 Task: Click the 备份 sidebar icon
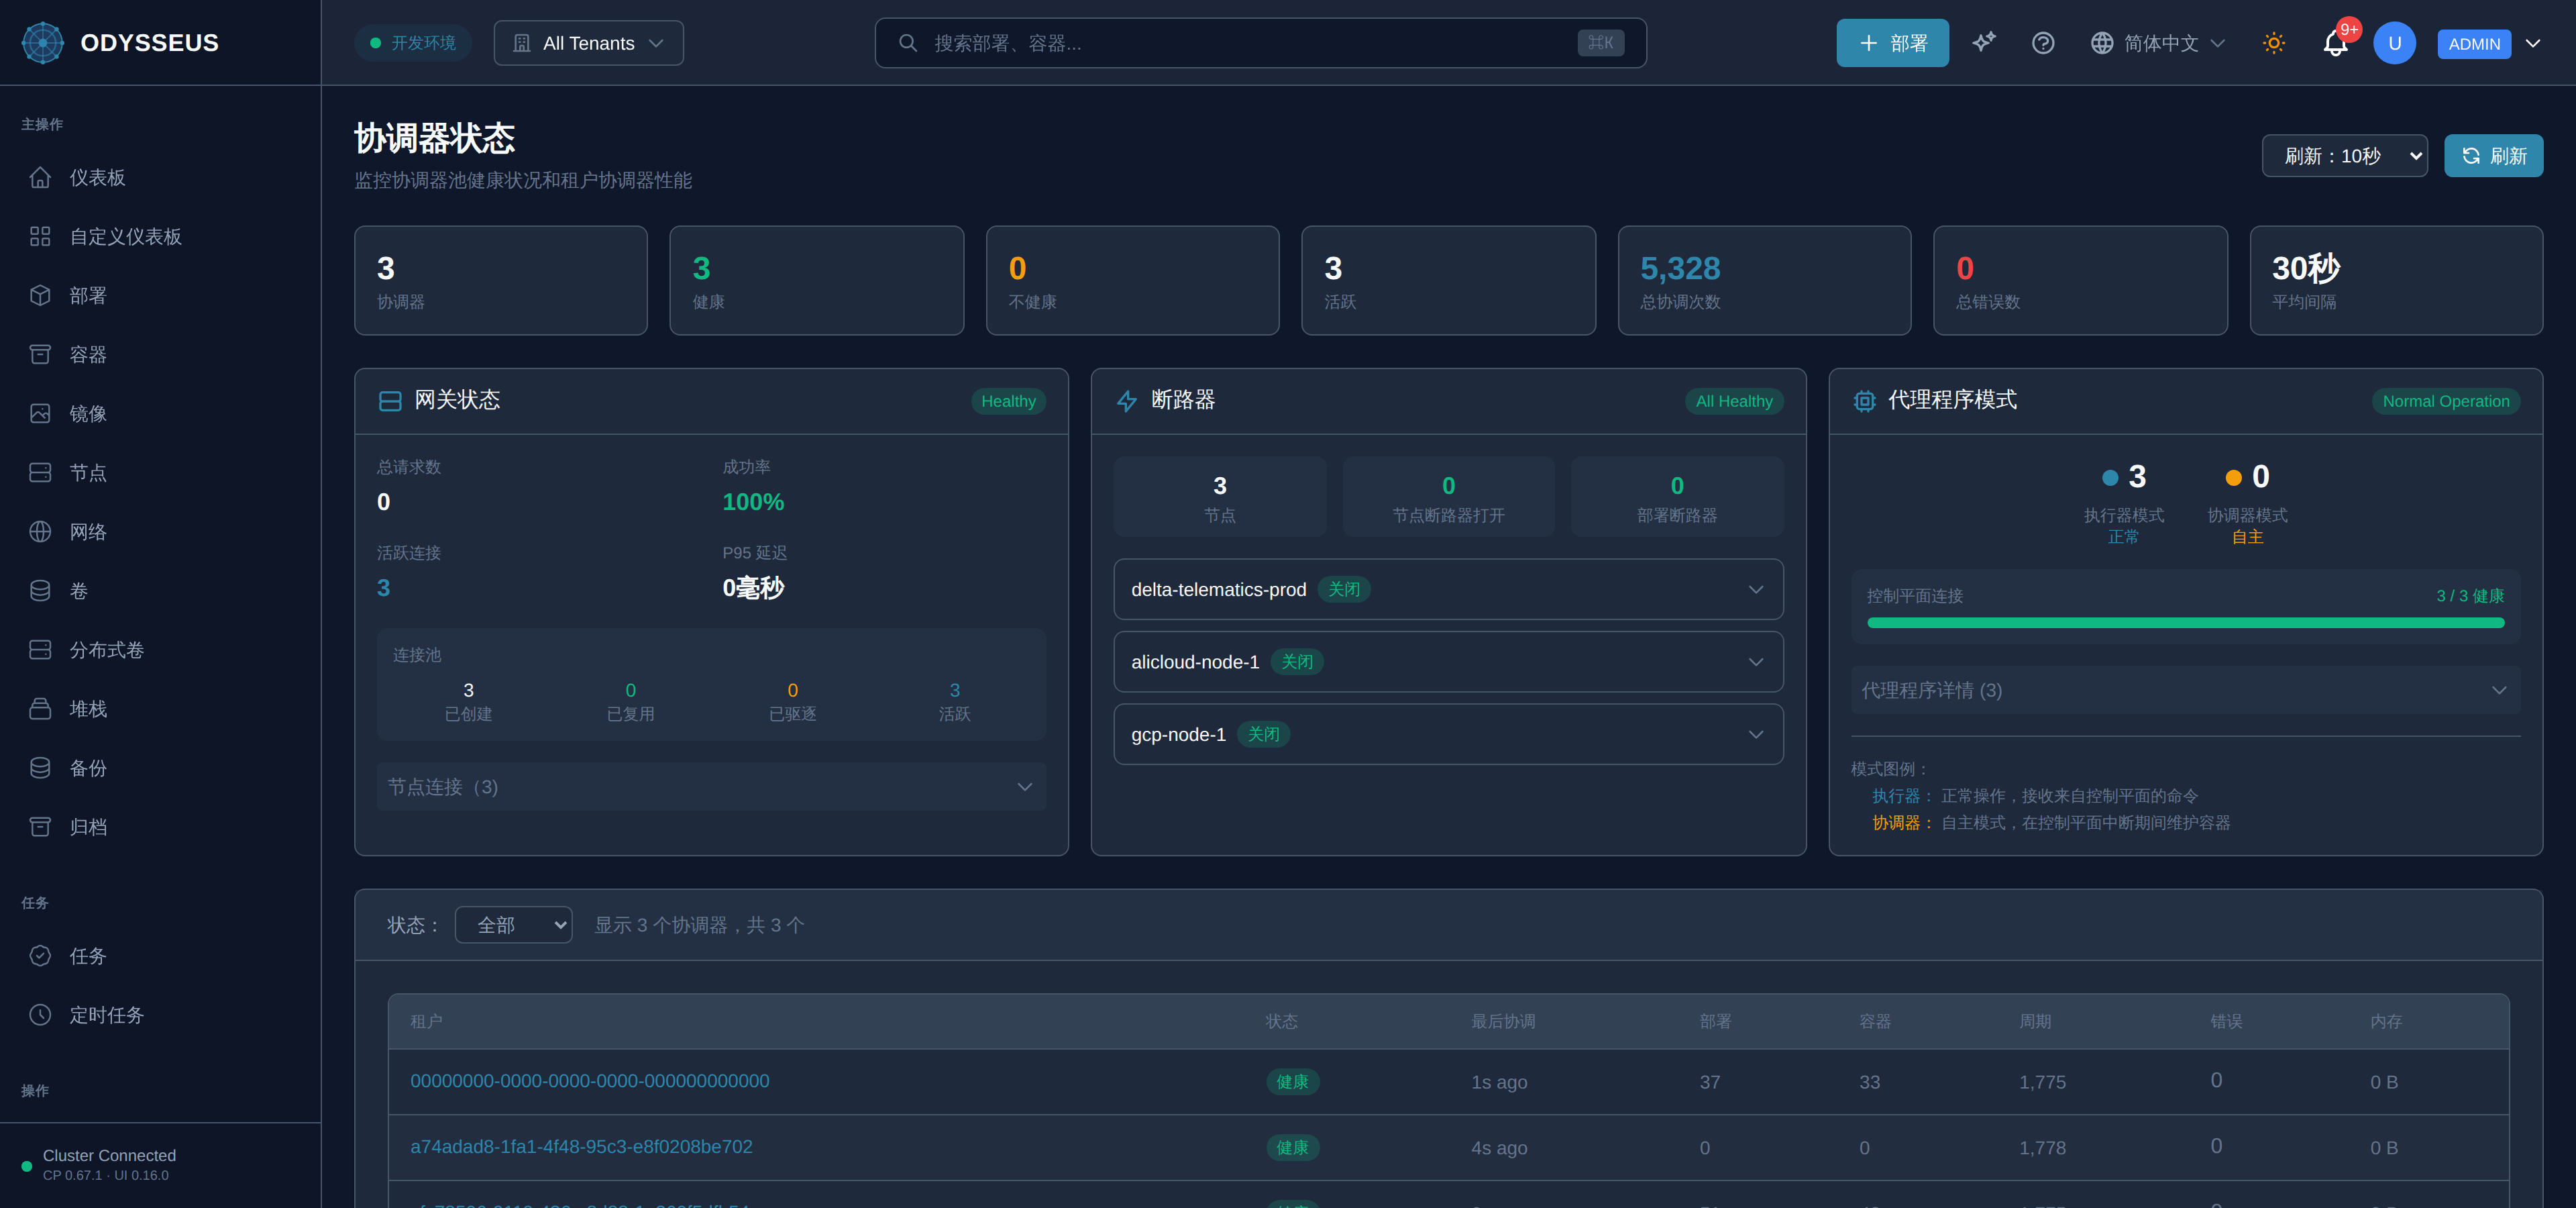click(x=40, y=767)
